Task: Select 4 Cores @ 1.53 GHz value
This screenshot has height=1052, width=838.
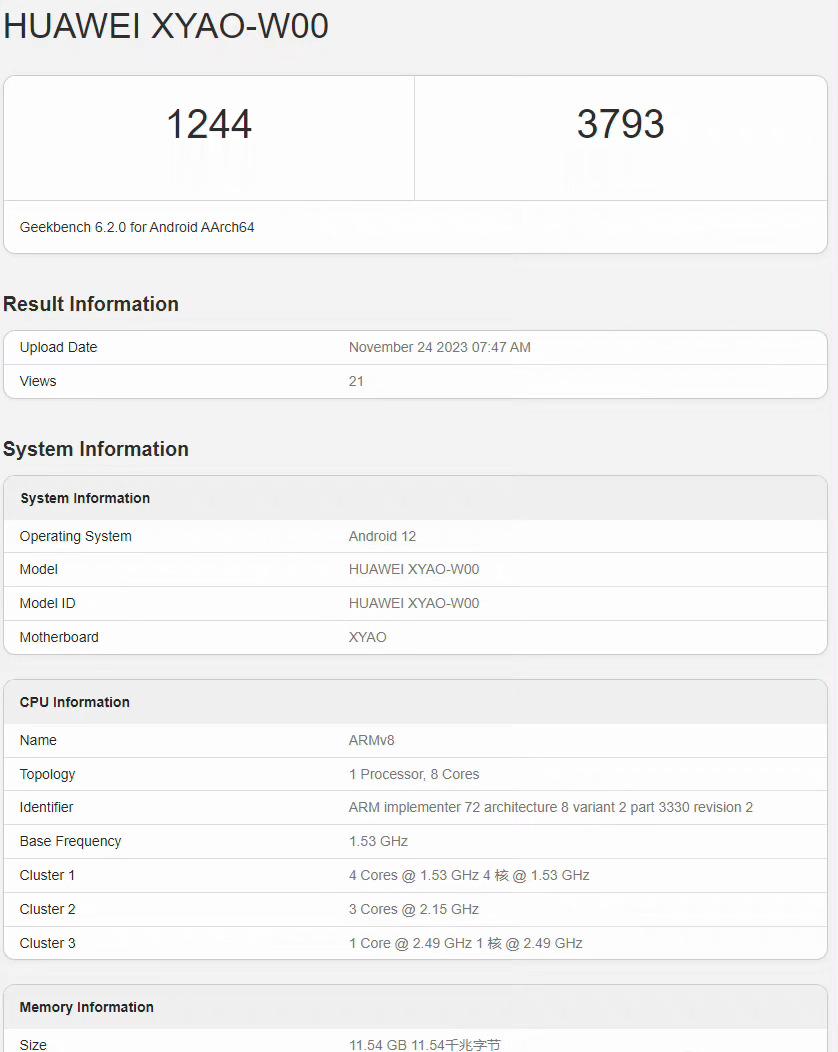Action: (x=468, y=876)
